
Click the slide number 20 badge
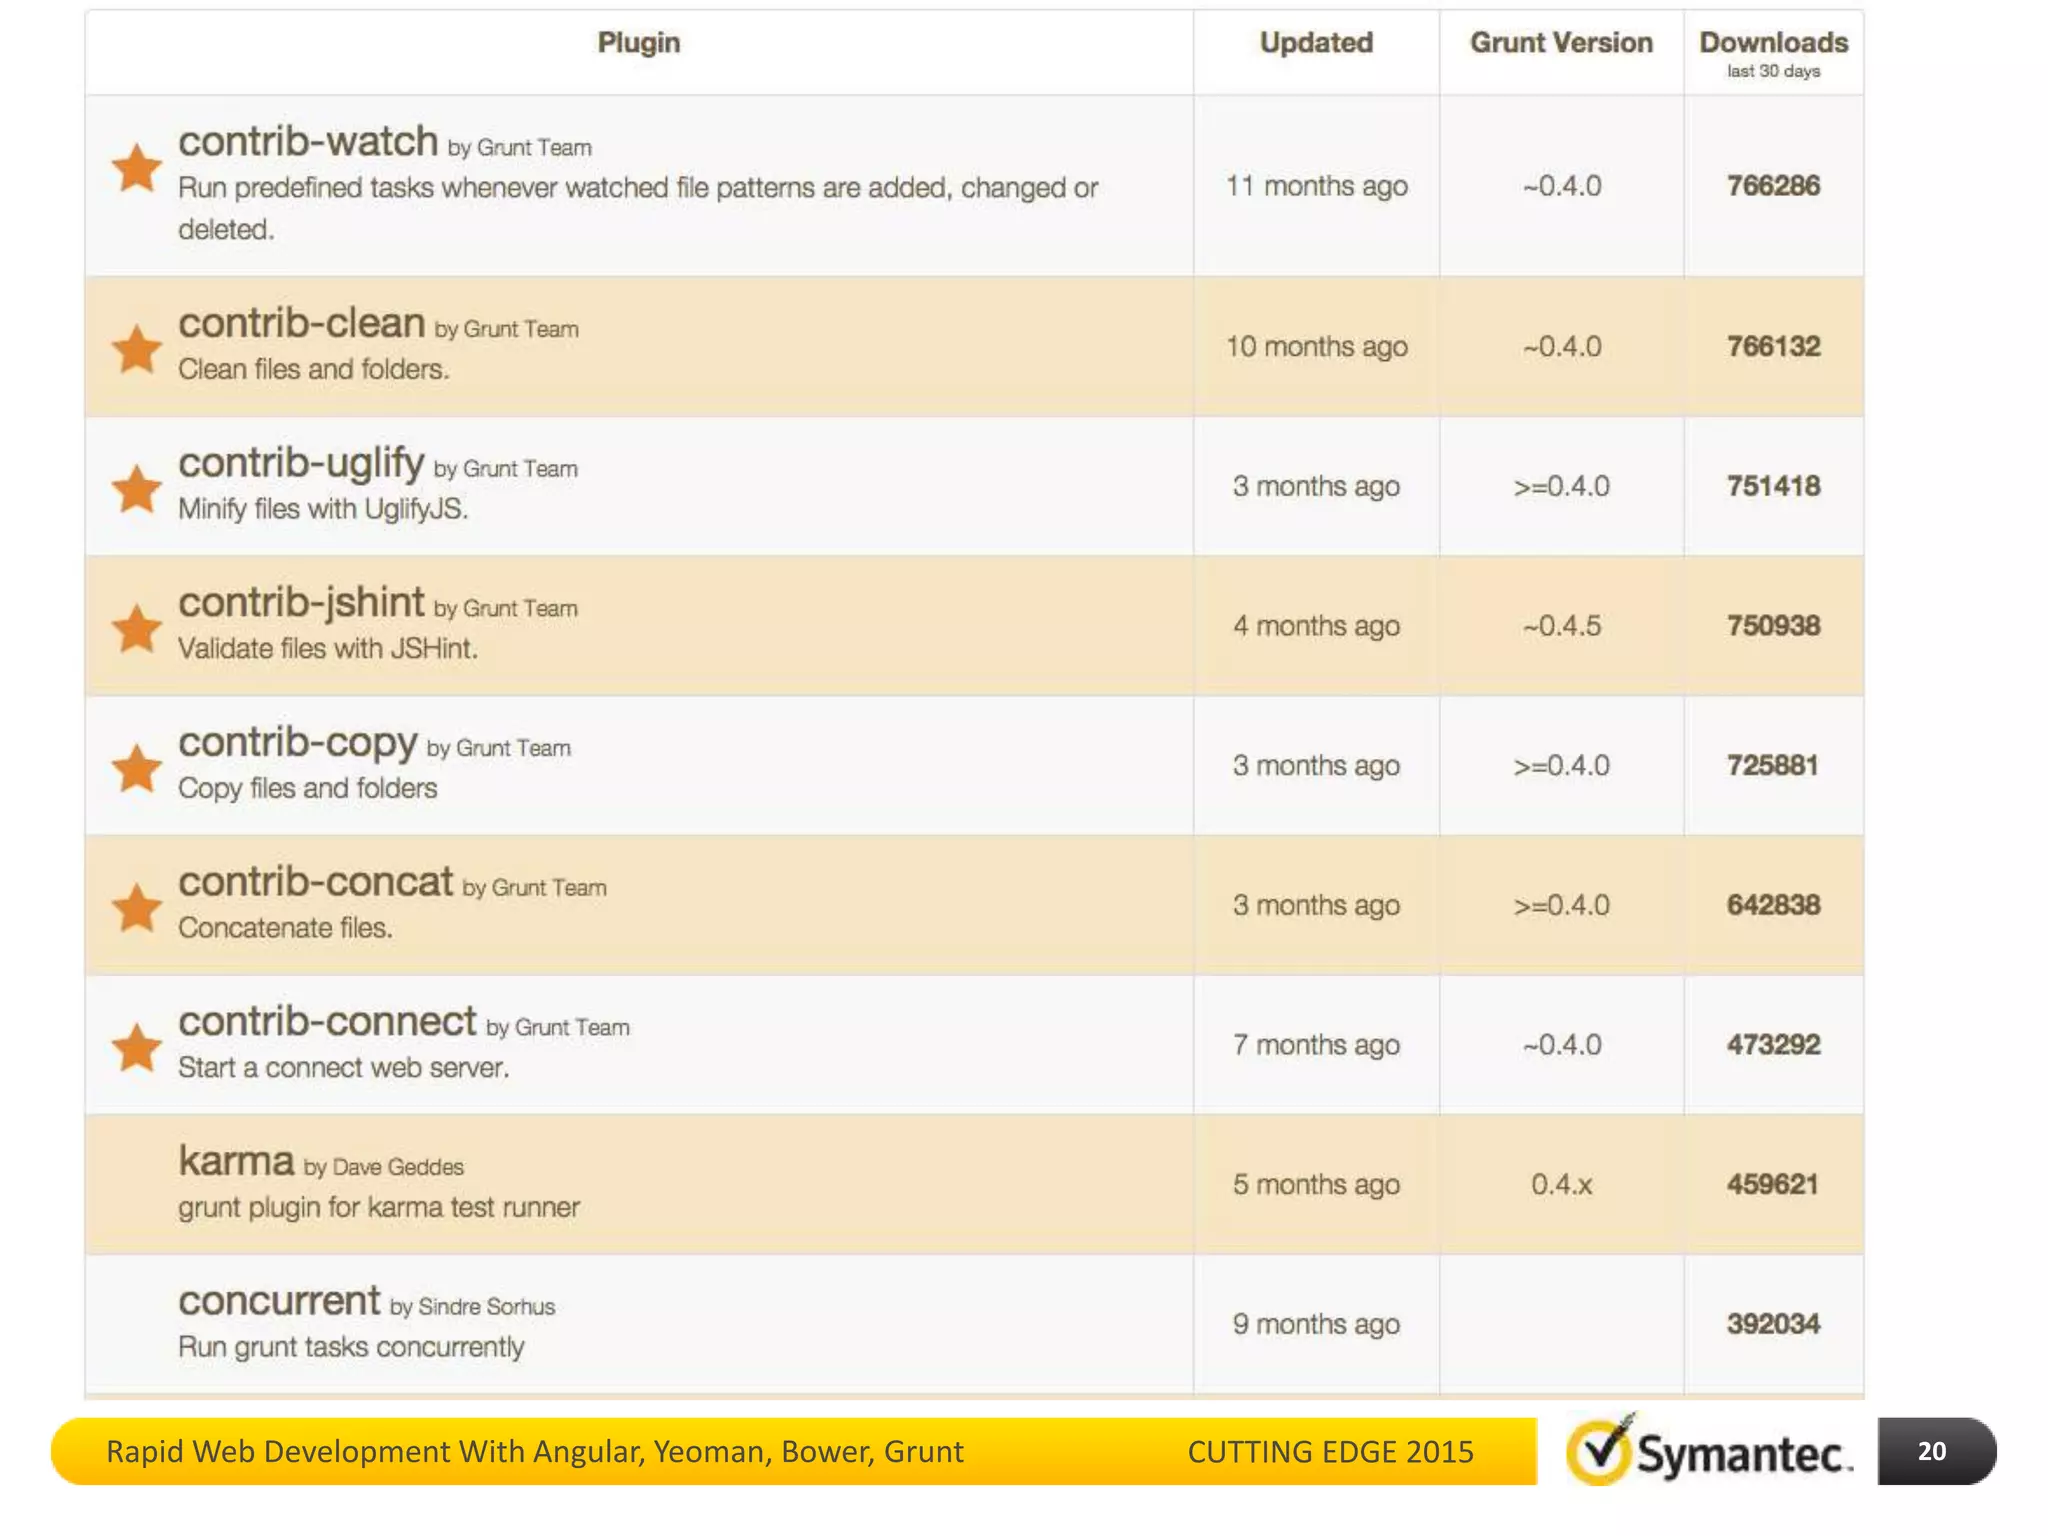[1936, 1451]
